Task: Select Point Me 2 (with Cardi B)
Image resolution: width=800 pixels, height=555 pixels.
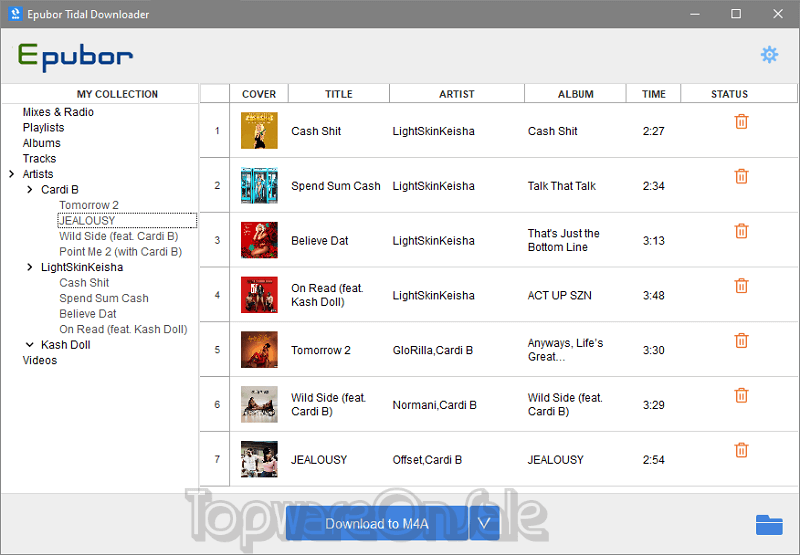Action: coord(120,252)
